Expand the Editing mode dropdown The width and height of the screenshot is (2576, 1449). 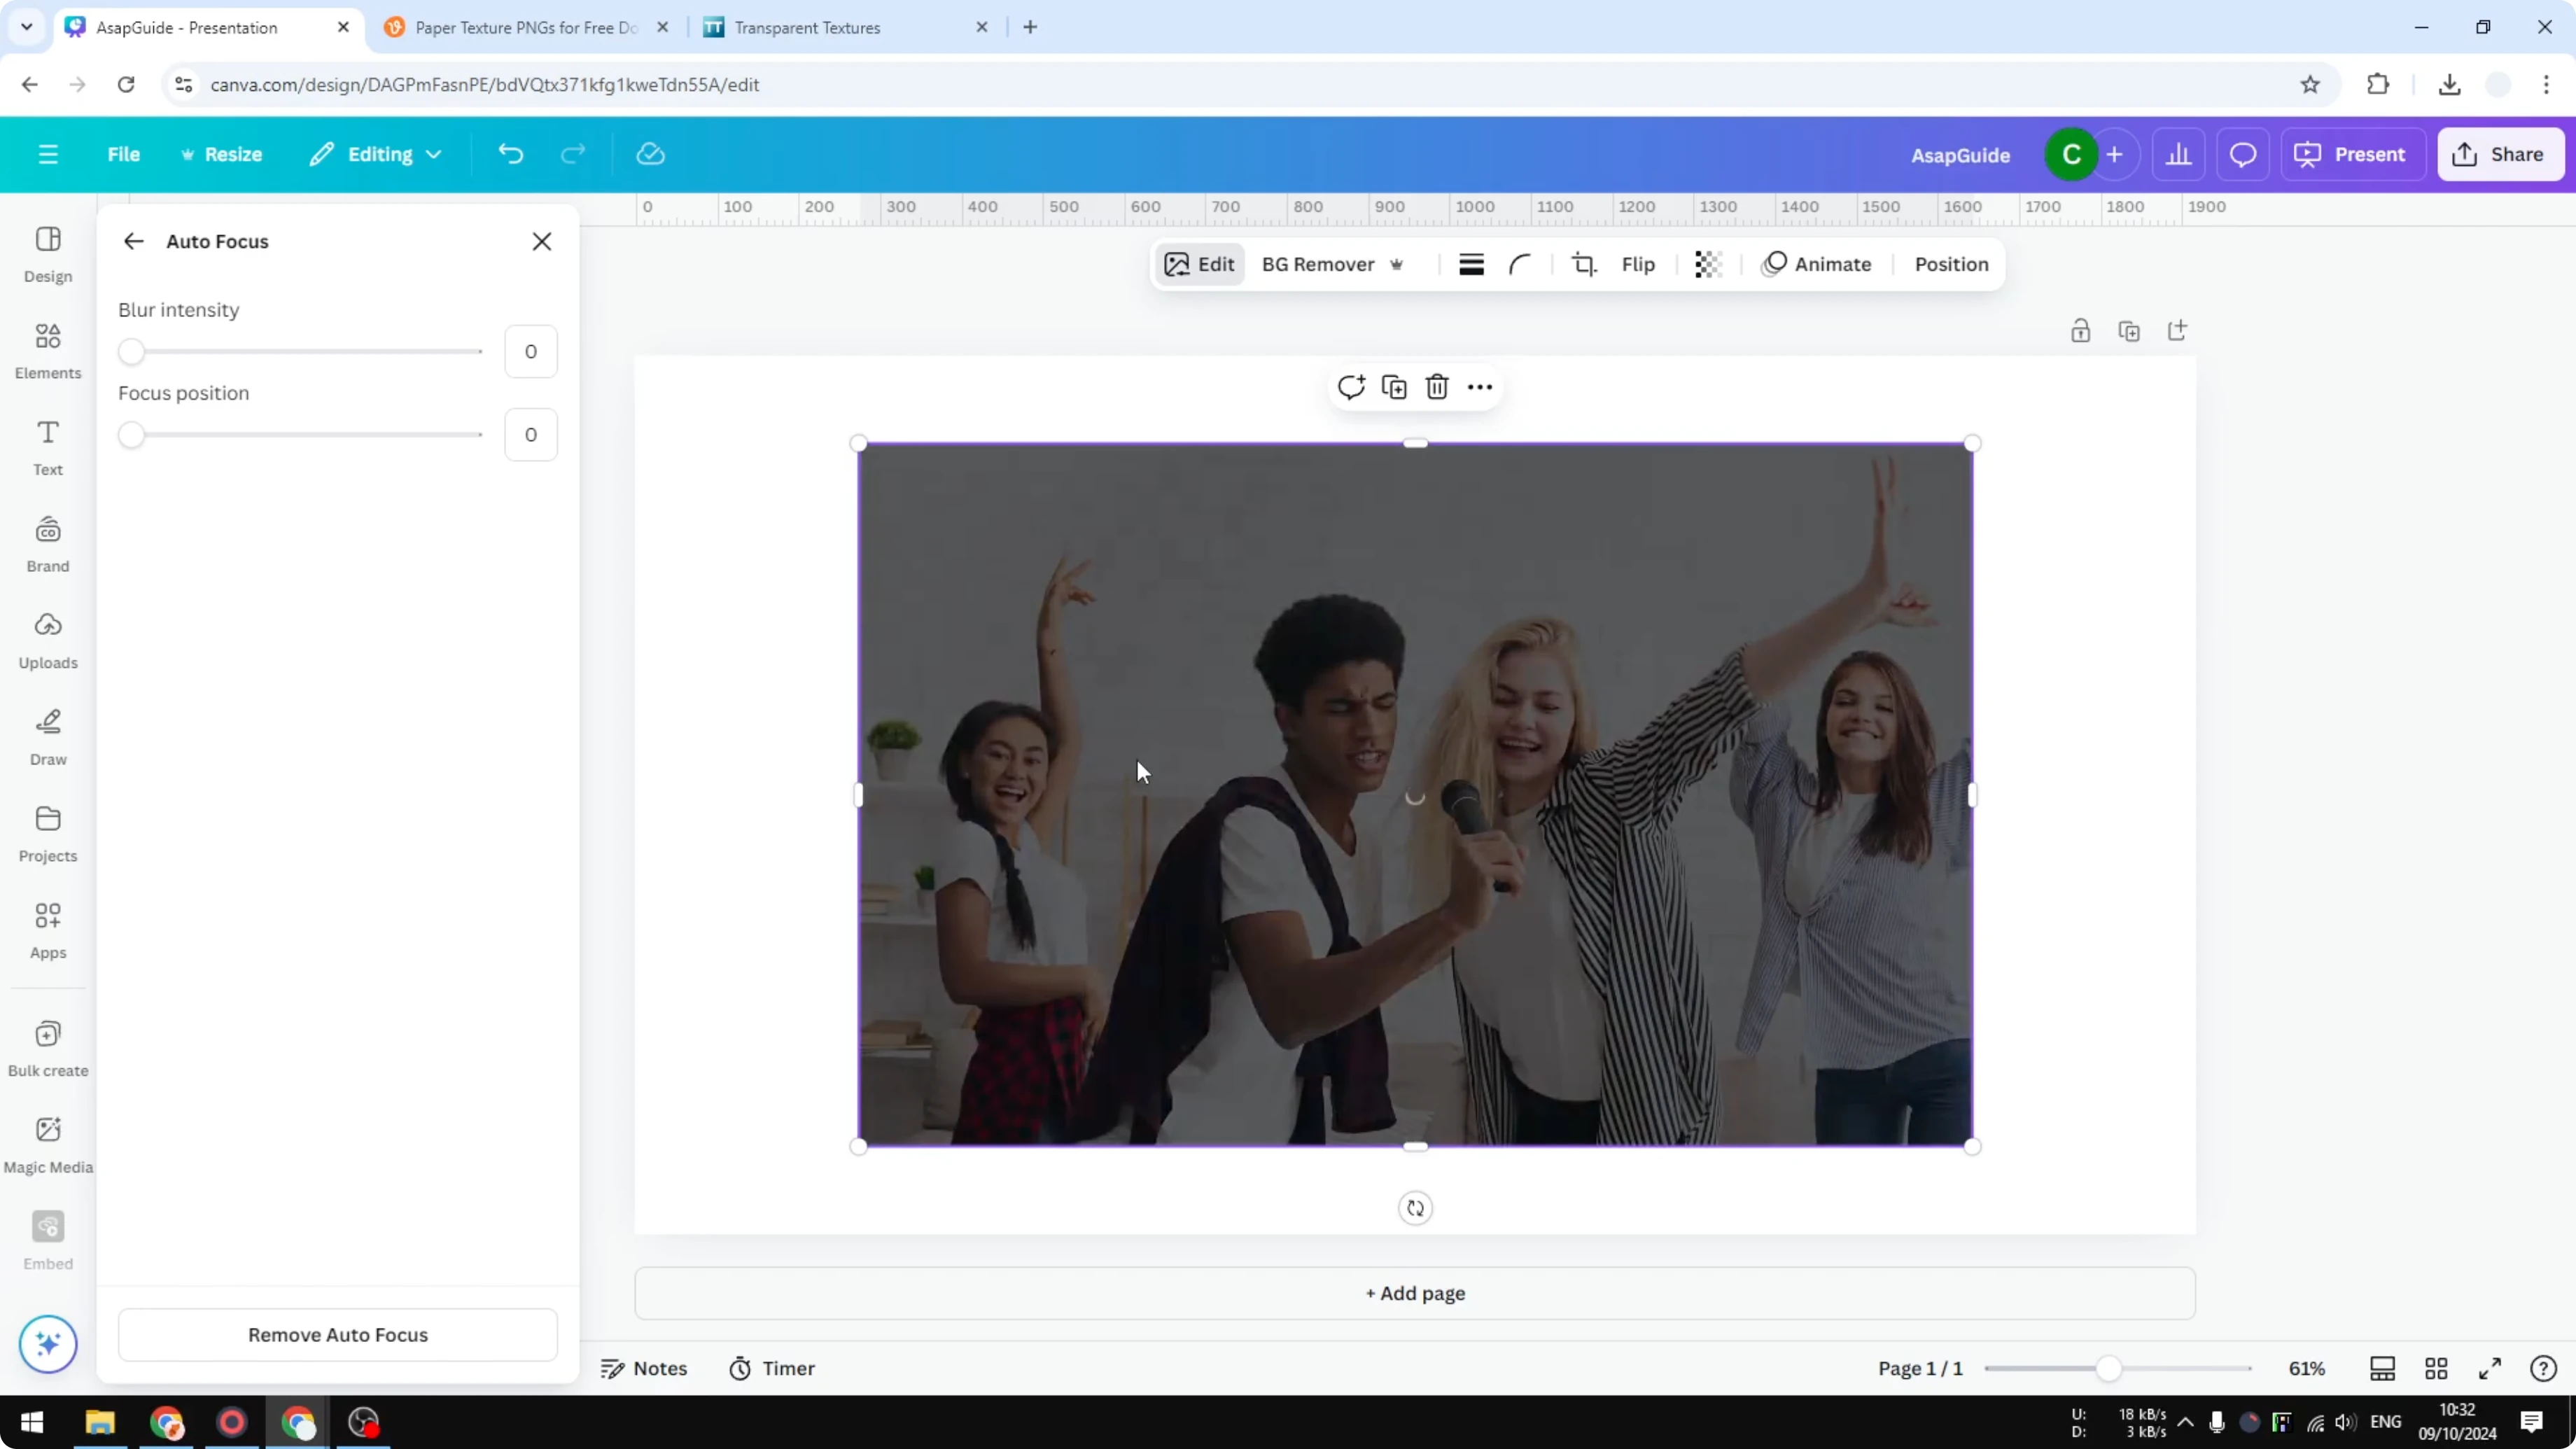click(x=376, y=154)
